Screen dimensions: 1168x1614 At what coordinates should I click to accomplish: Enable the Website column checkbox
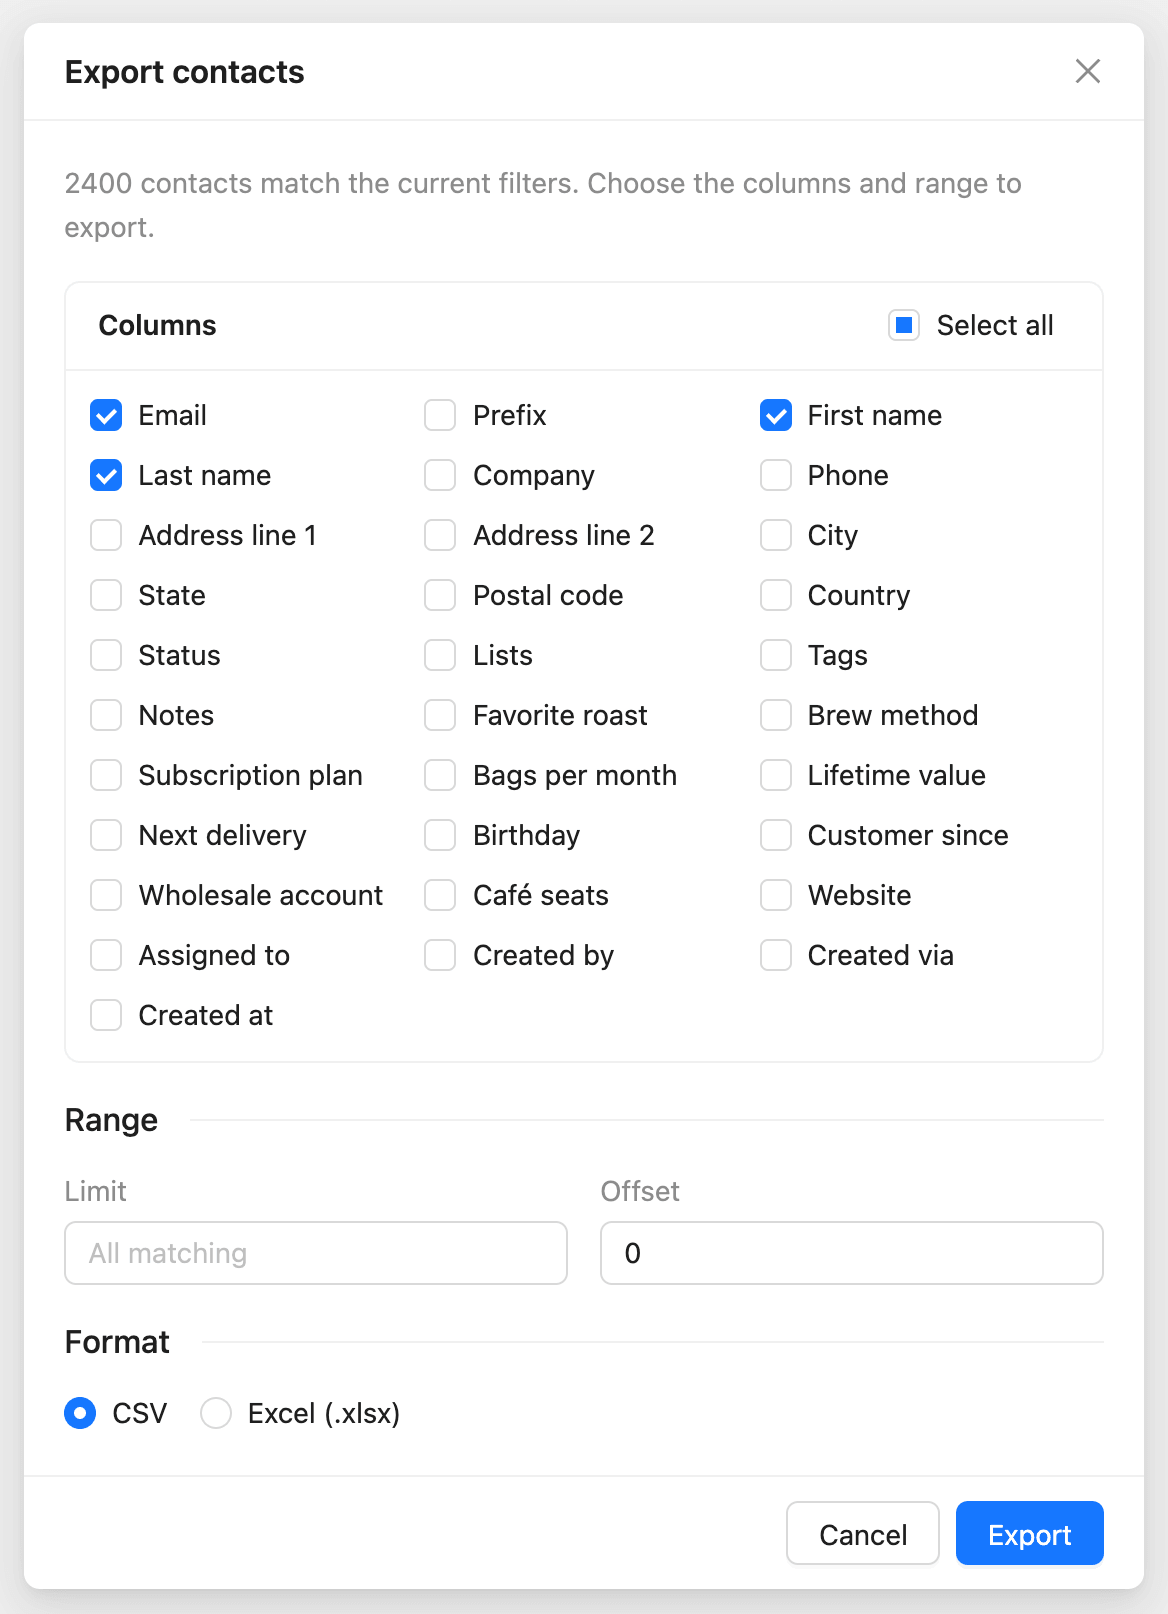click(x=776, y=895)
